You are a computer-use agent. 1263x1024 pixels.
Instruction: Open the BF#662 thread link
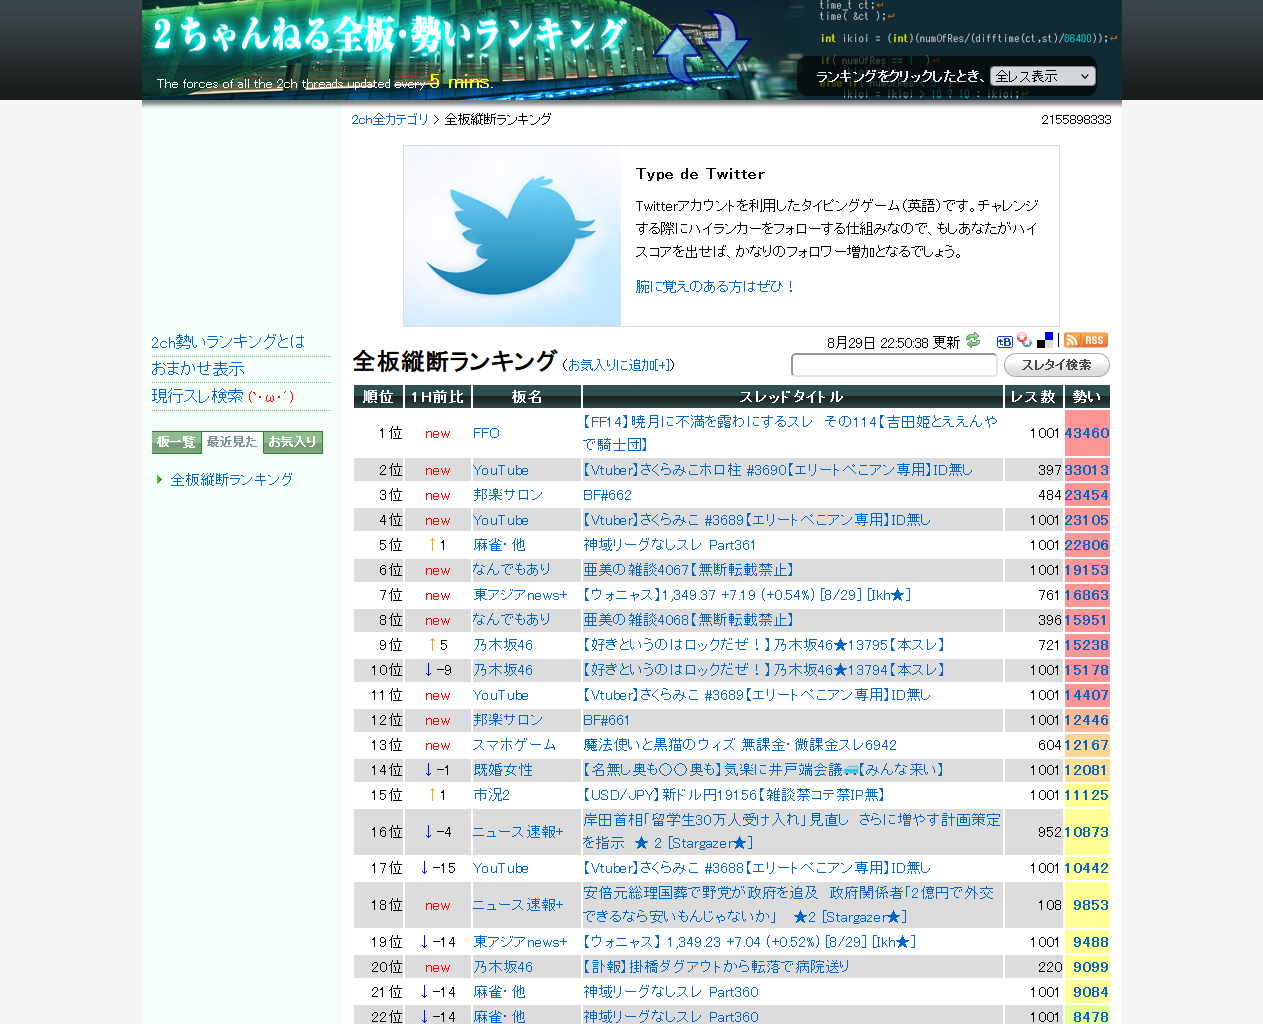point(607,495)
